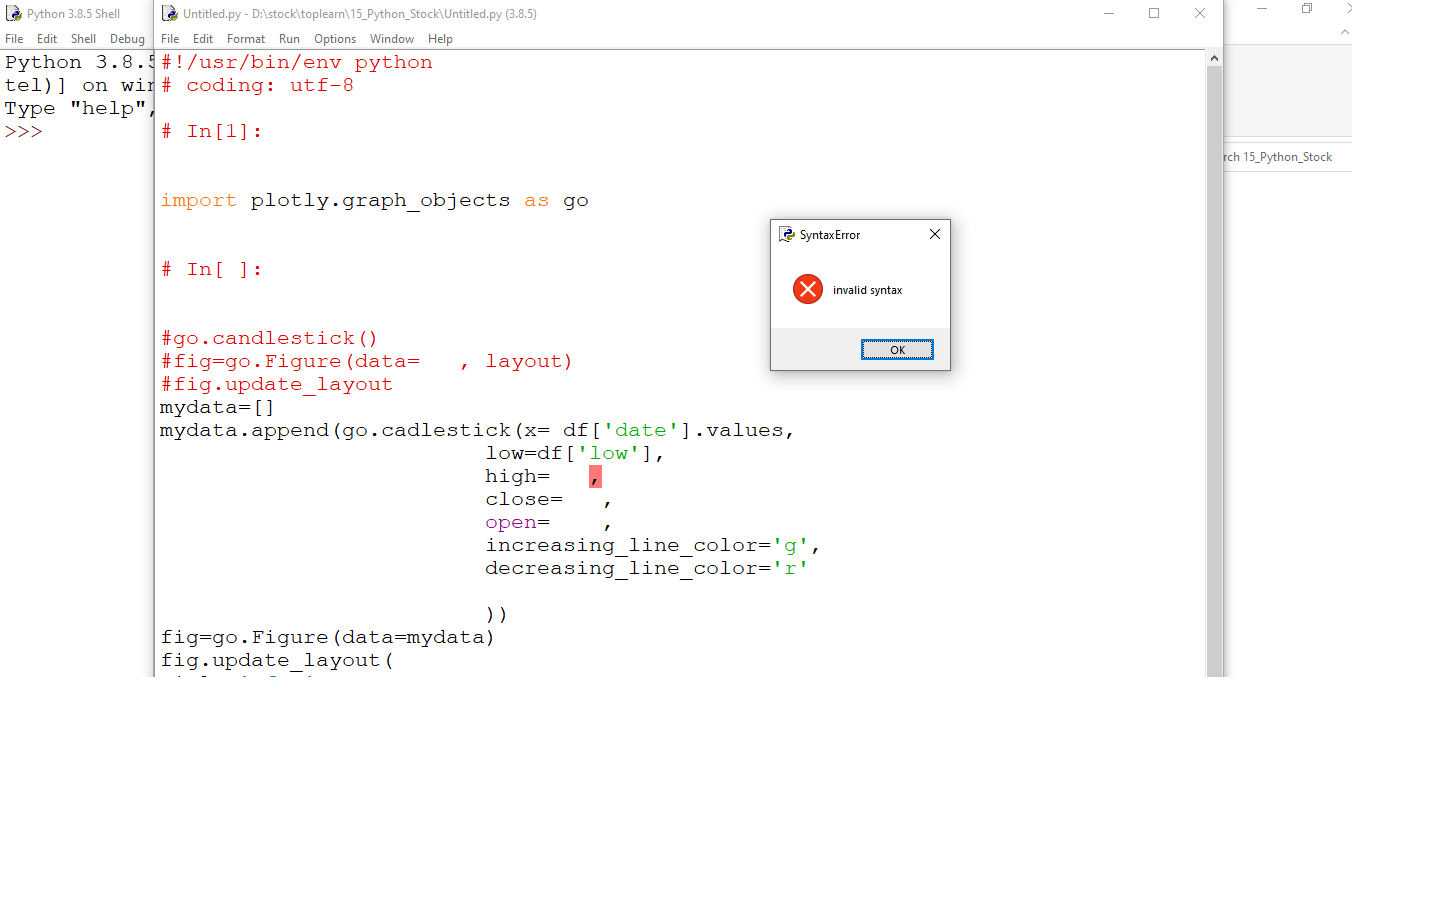1440x900 pixels.
Task: Close the SyntaxError dialog with its X
Action: click(x=934, y=234)
